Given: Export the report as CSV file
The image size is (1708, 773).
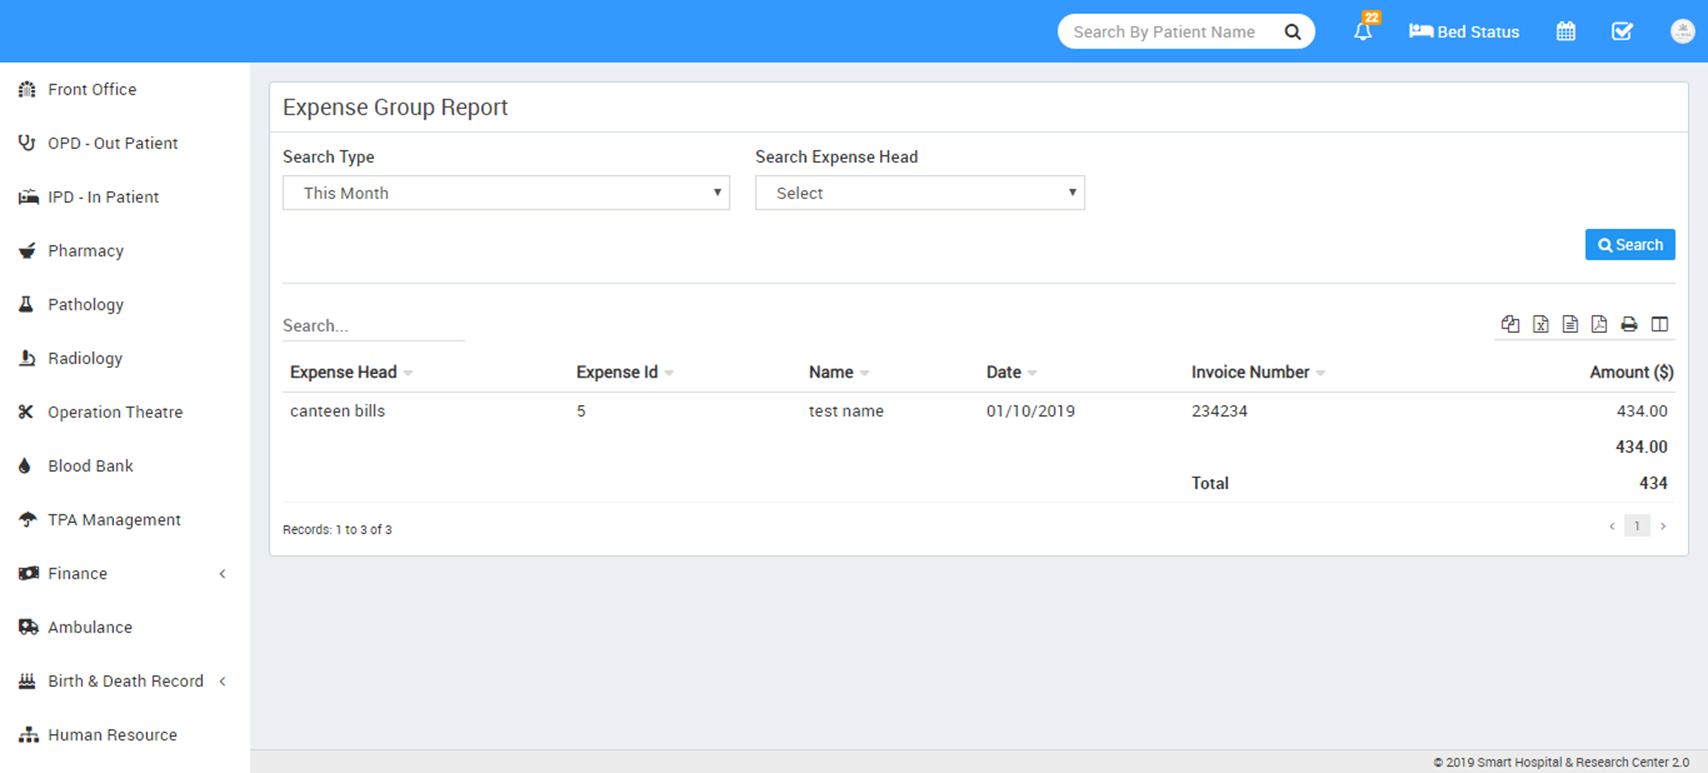Looking at the screenshot, I should [x=1570, y=324].
